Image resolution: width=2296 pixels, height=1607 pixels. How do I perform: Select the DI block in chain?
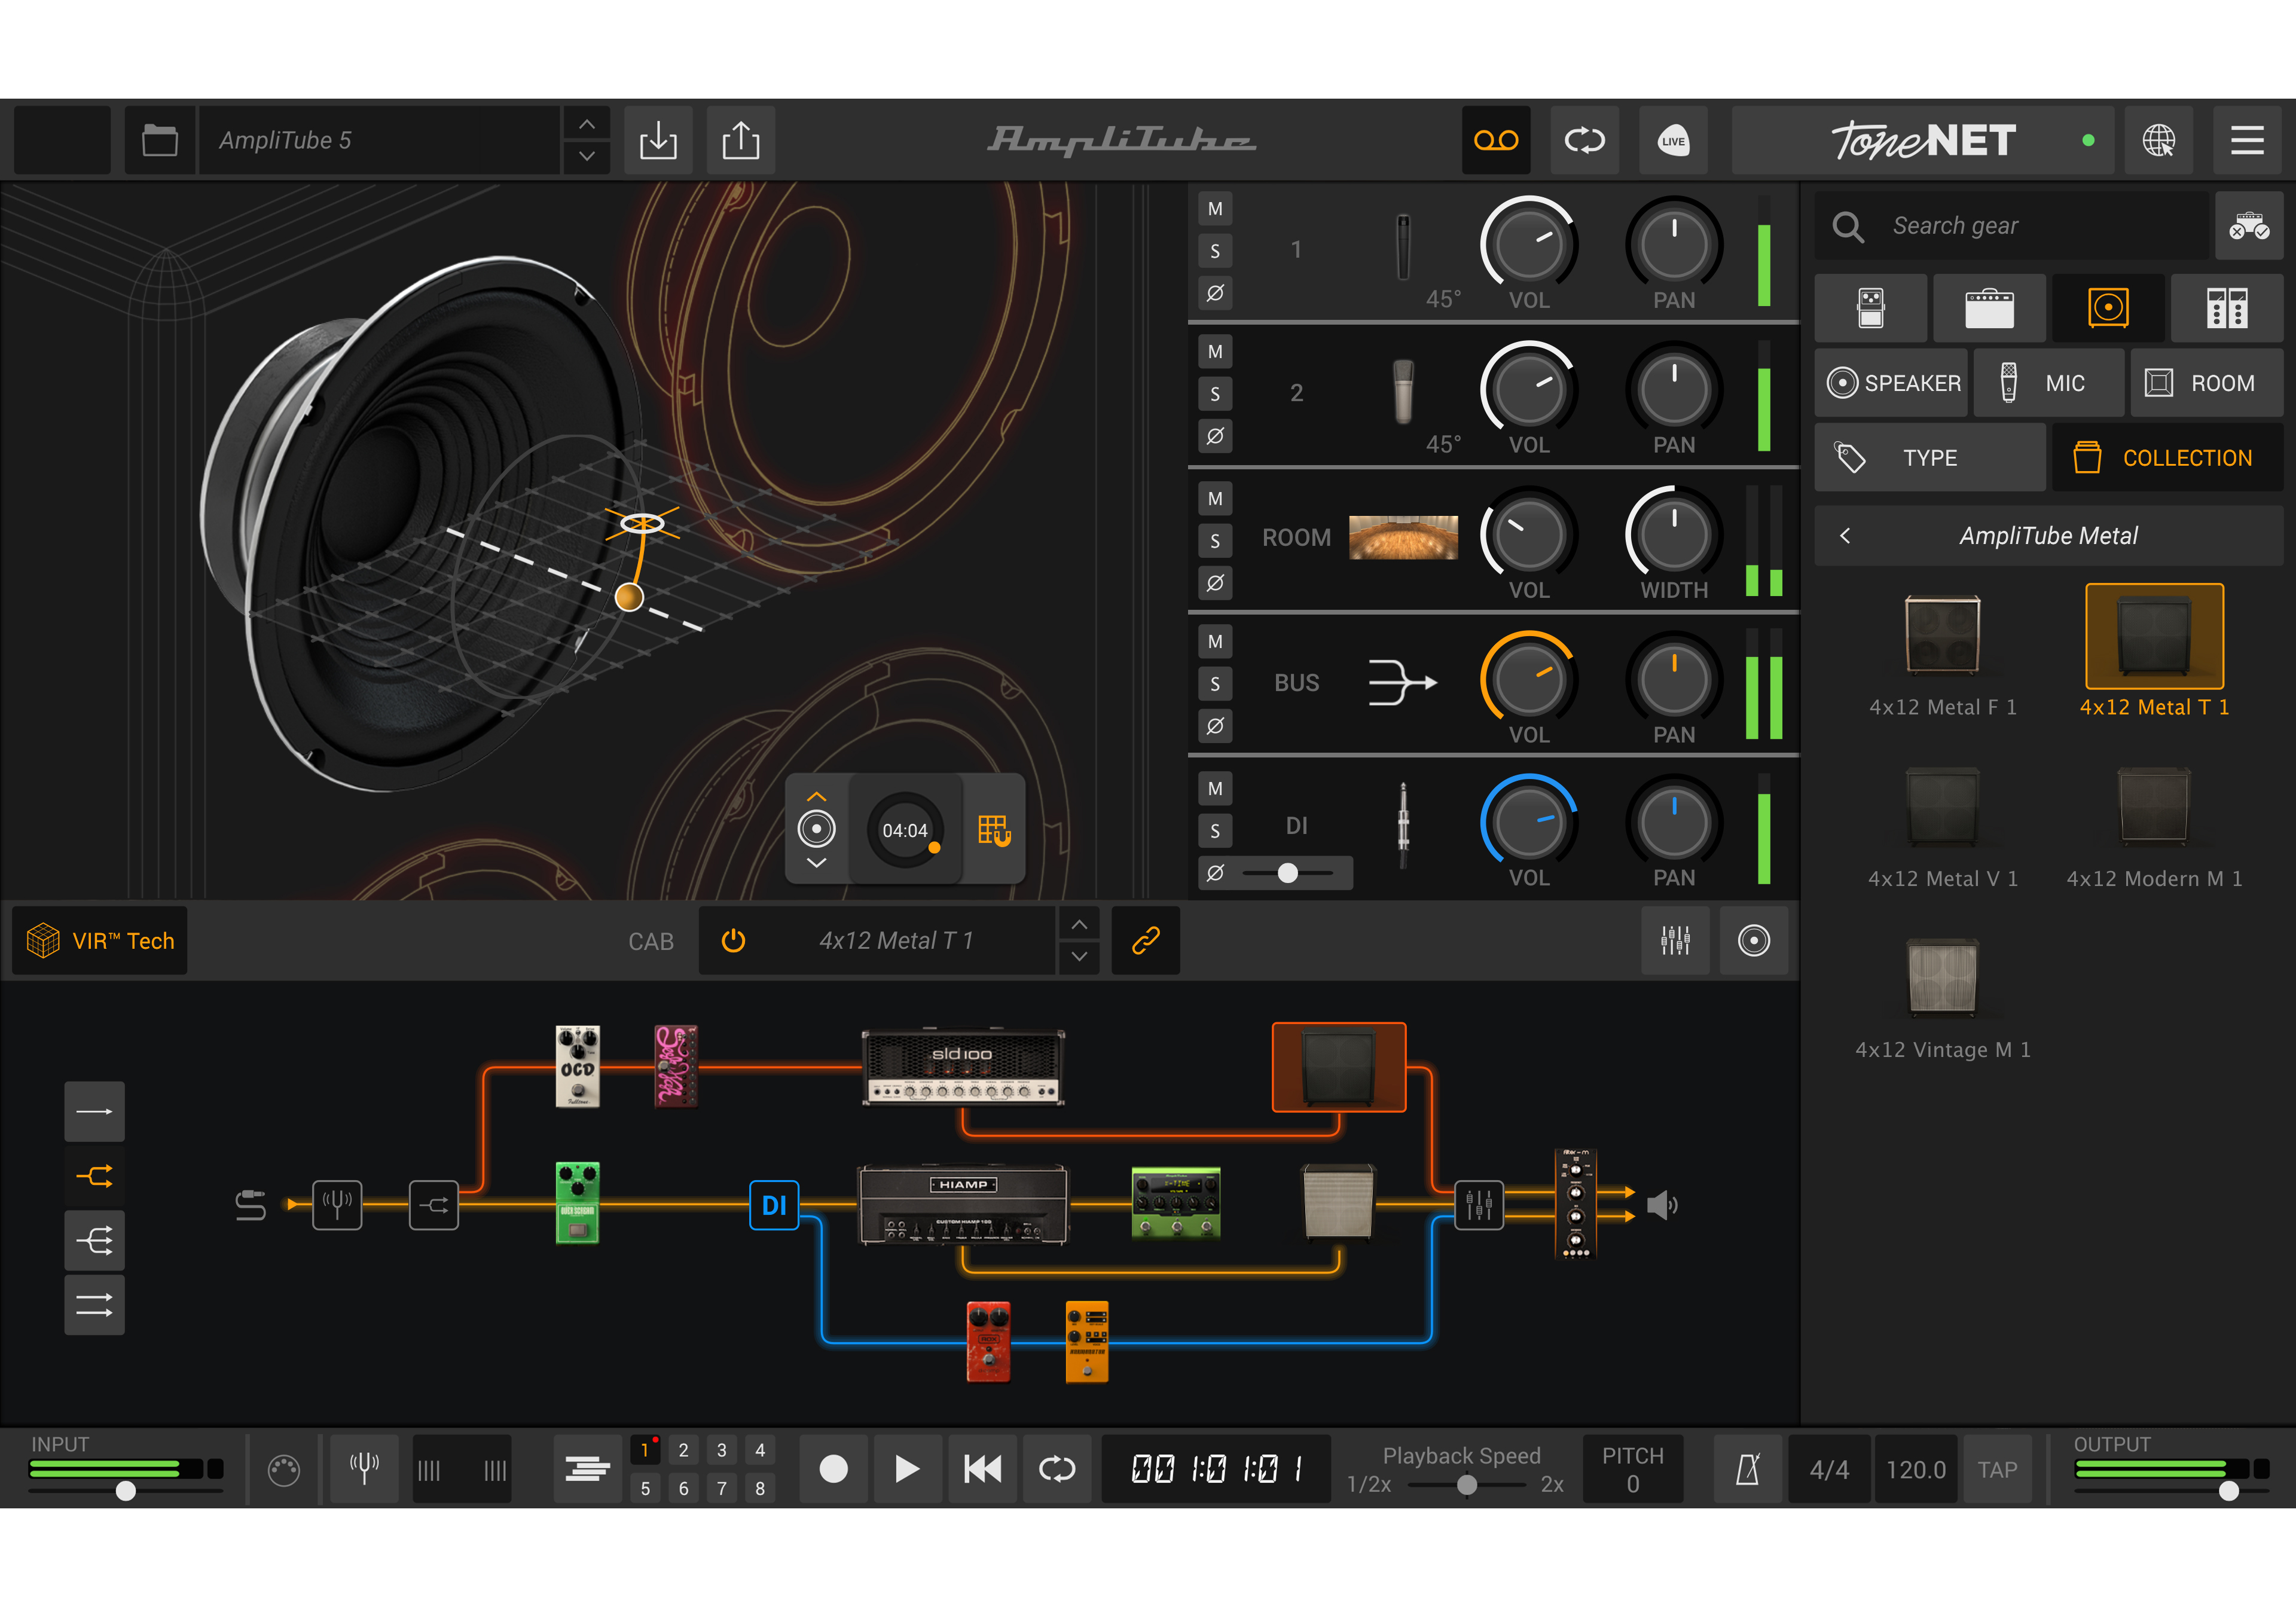coord(774,1205)
